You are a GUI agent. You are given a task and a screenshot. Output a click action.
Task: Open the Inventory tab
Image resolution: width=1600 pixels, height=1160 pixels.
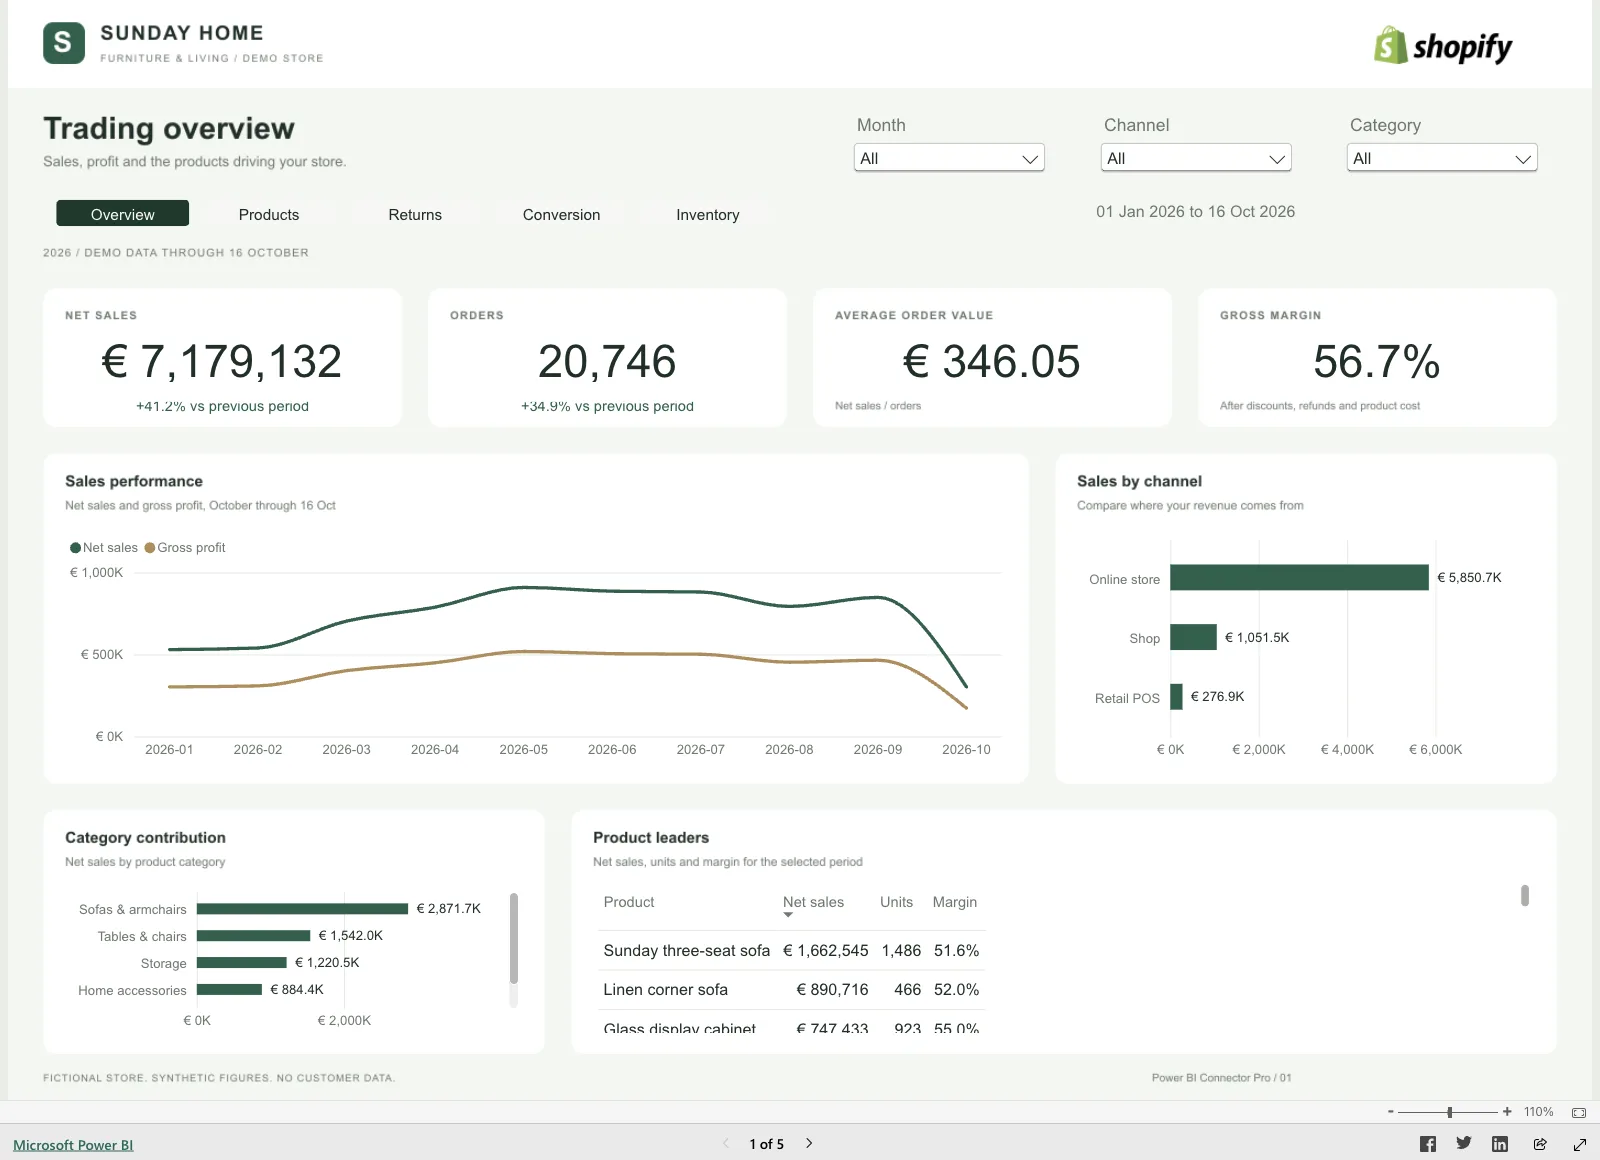[708, 214]
